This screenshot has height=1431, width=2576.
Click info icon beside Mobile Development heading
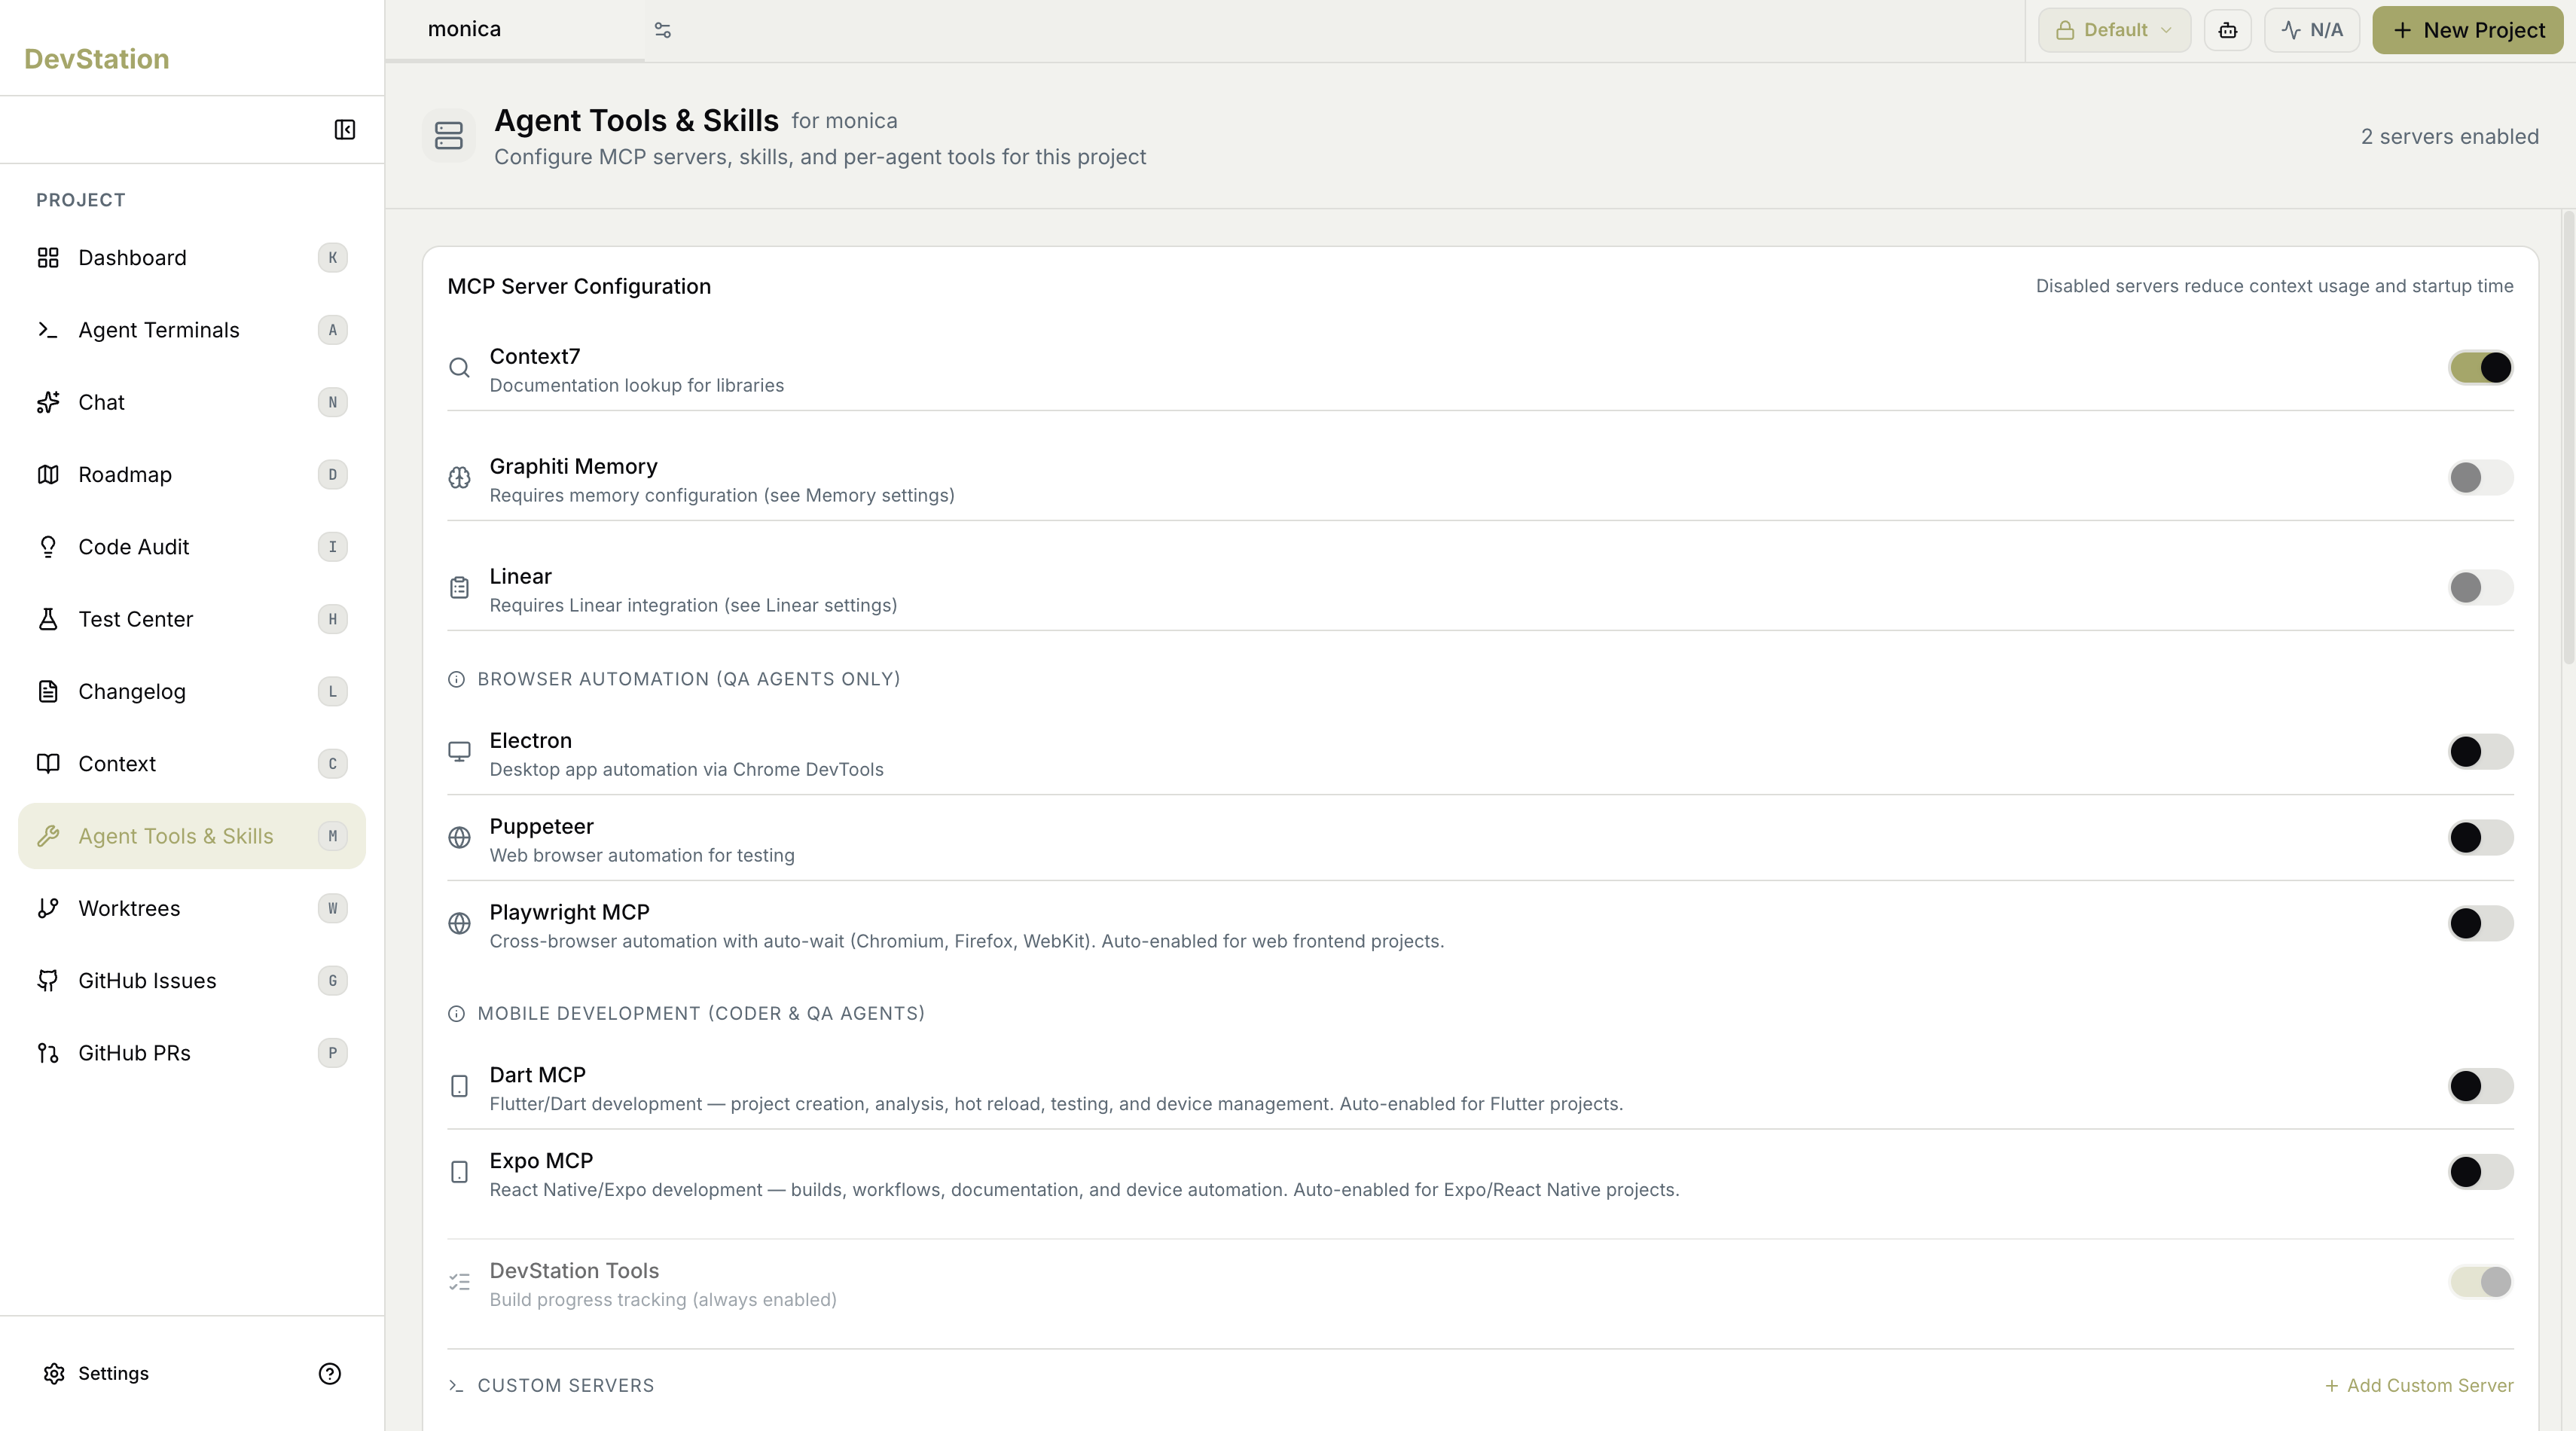coord(456,1014)
